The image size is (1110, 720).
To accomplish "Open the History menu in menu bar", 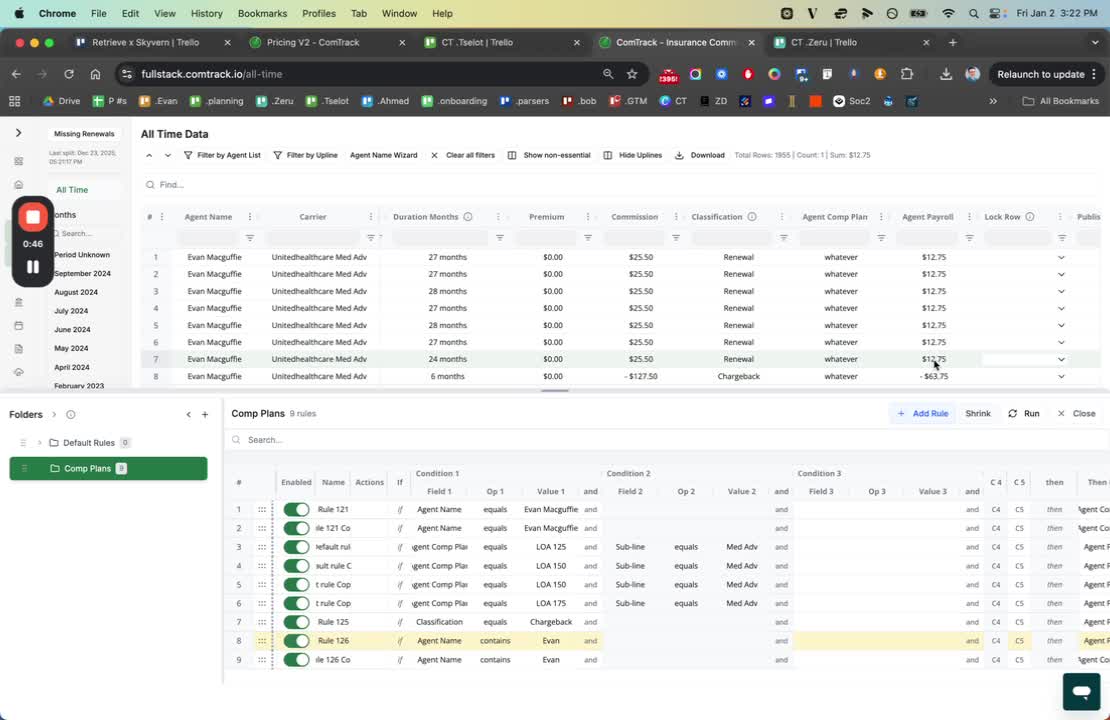I will point(206,13).
